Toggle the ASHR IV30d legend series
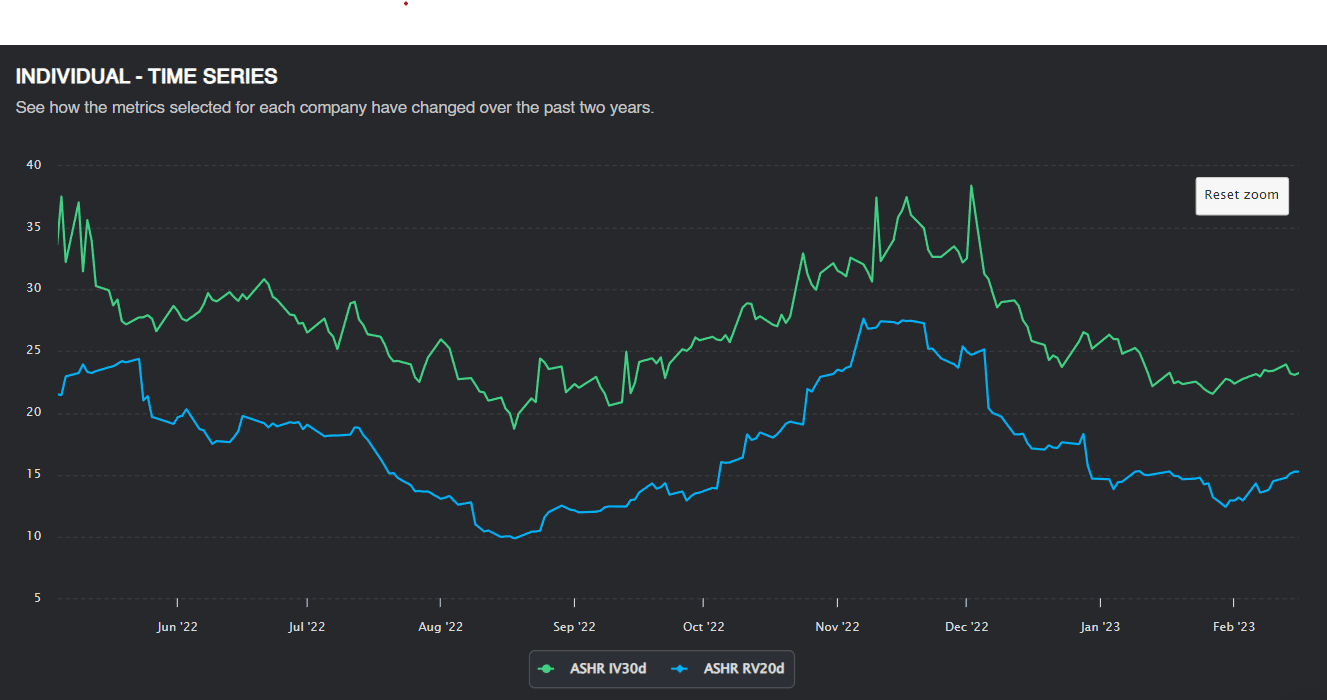The width and height of the screenshot is (1327, 700). [x=592, y=668]
